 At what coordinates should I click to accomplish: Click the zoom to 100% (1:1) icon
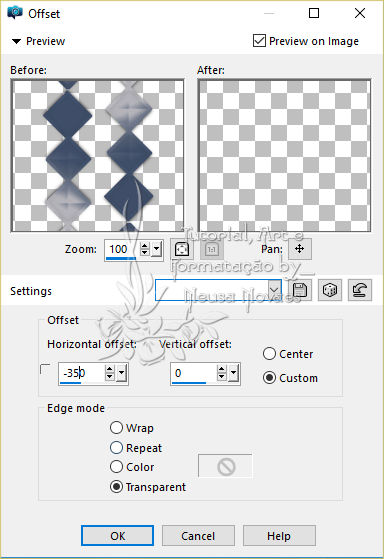212,249
